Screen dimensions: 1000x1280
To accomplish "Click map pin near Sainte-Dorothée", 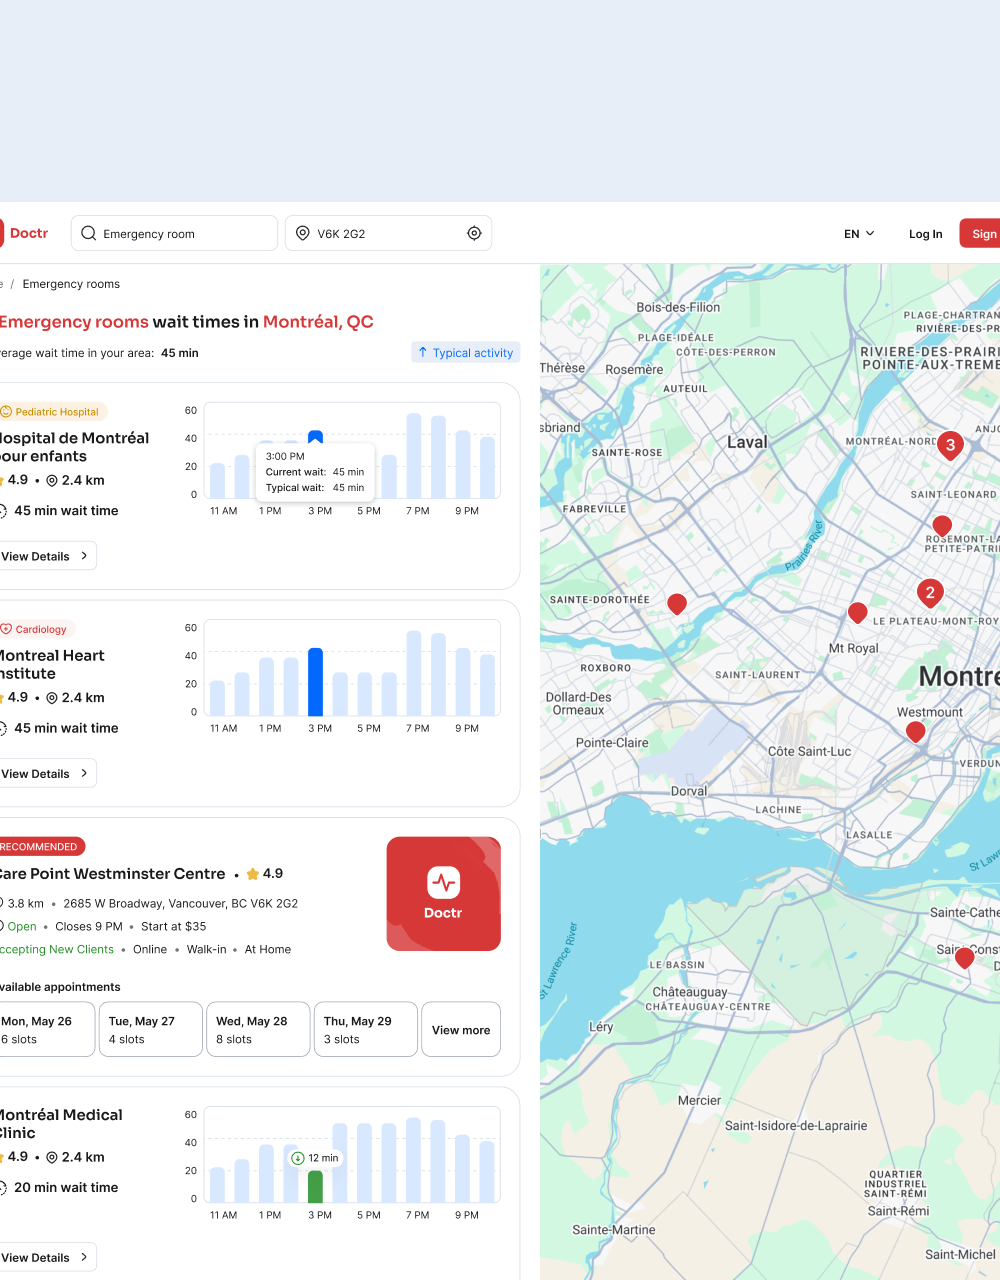I will pos(677,603).
